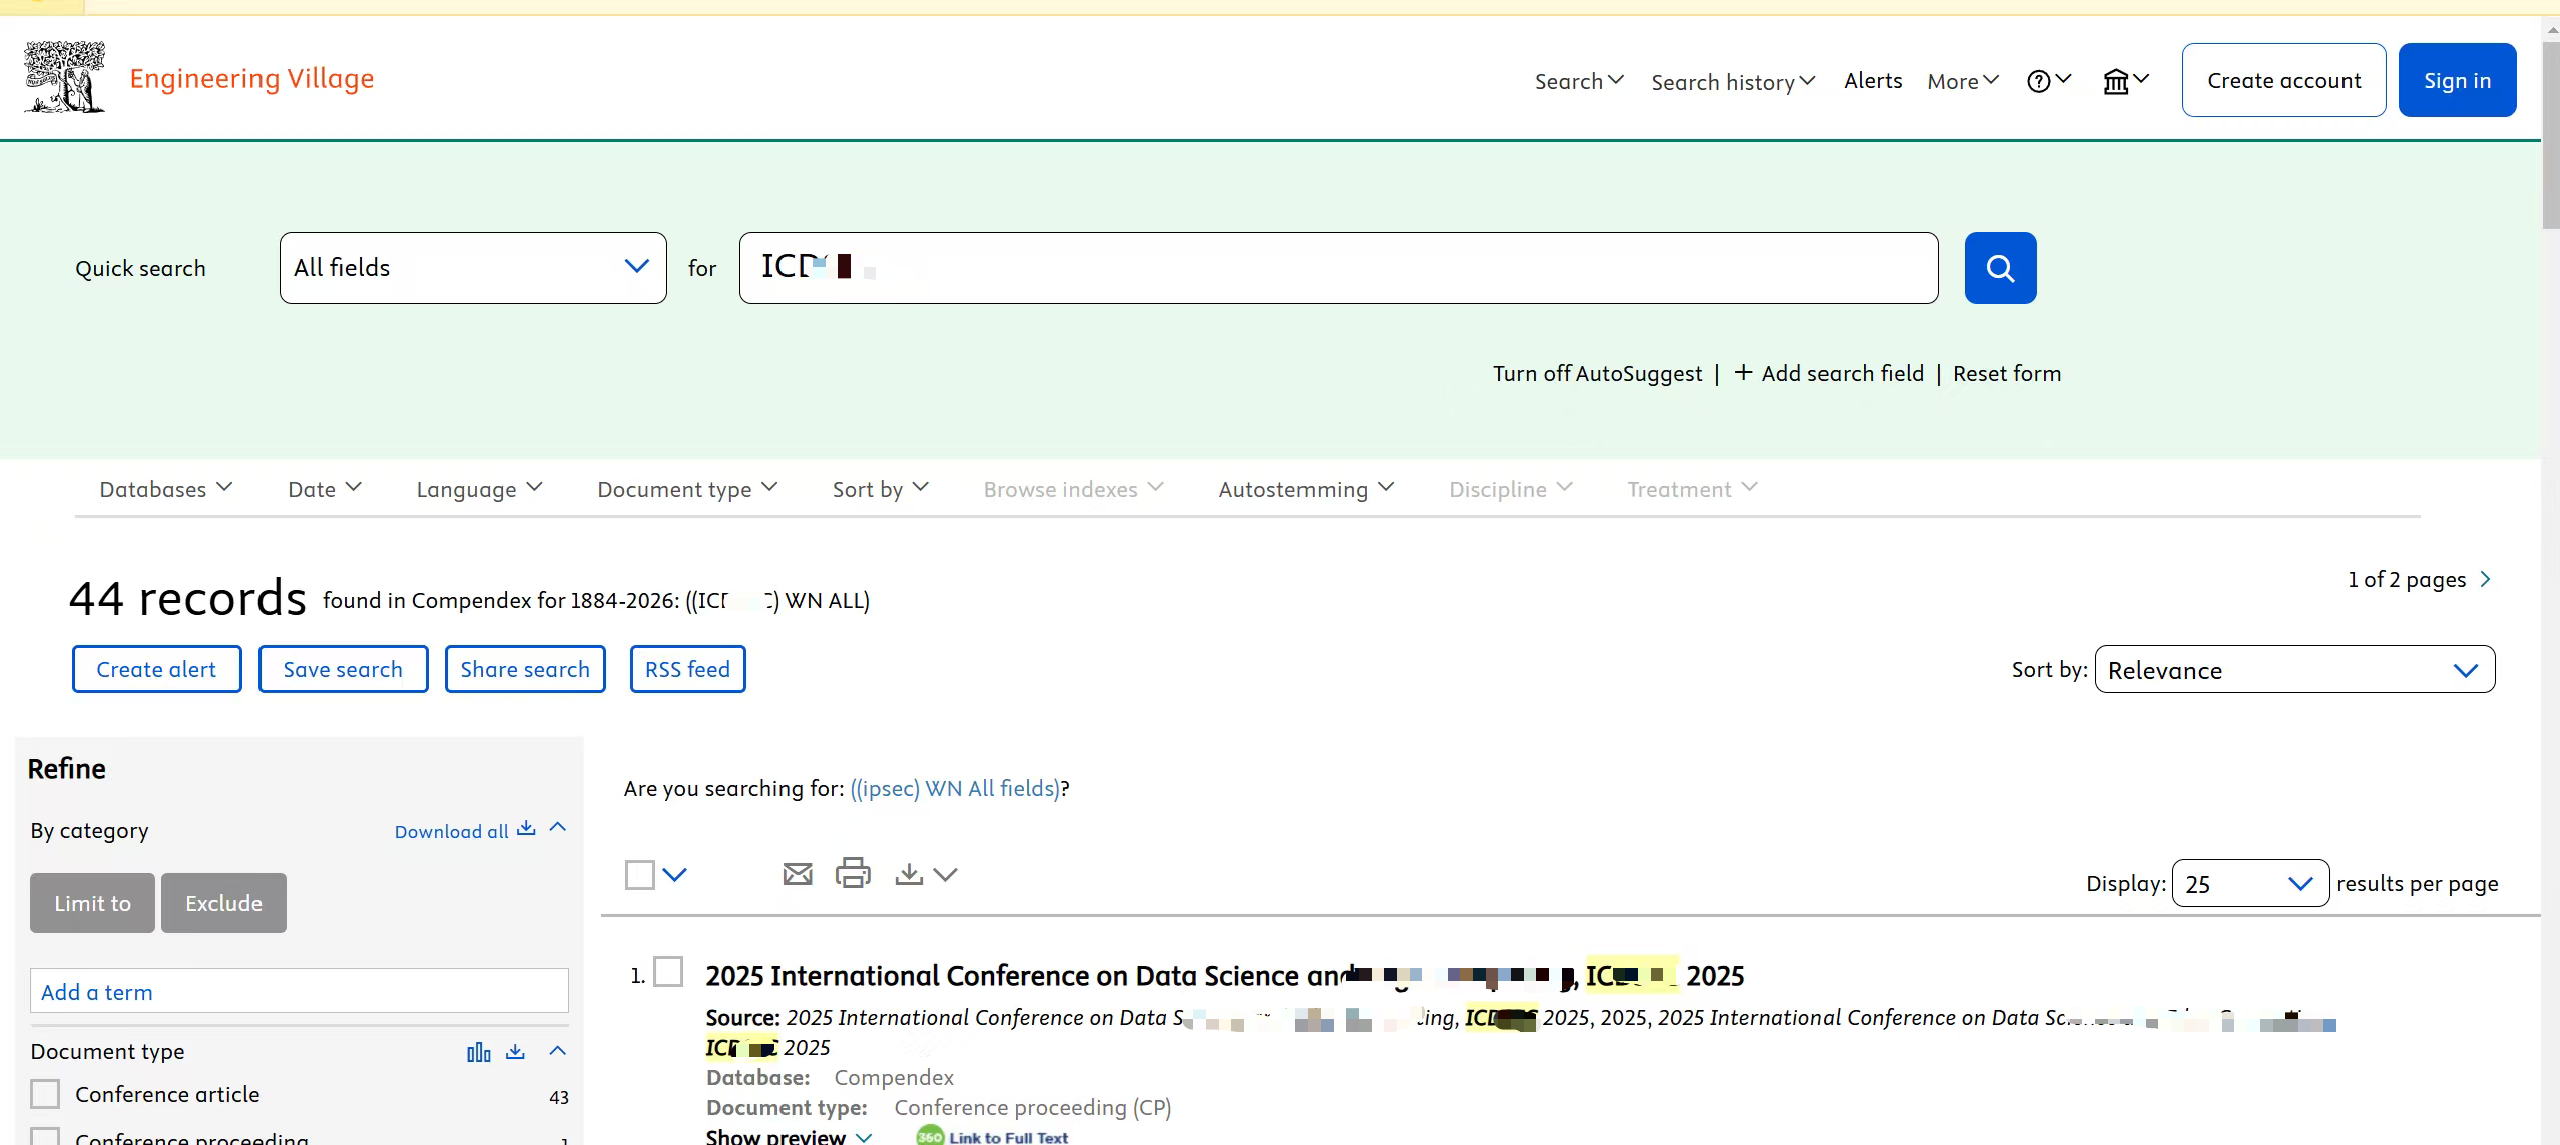The image size is (2560, 1145).
Task: Open the All fields dropdown
Action: pyautogui.click(x=473, y=268)
